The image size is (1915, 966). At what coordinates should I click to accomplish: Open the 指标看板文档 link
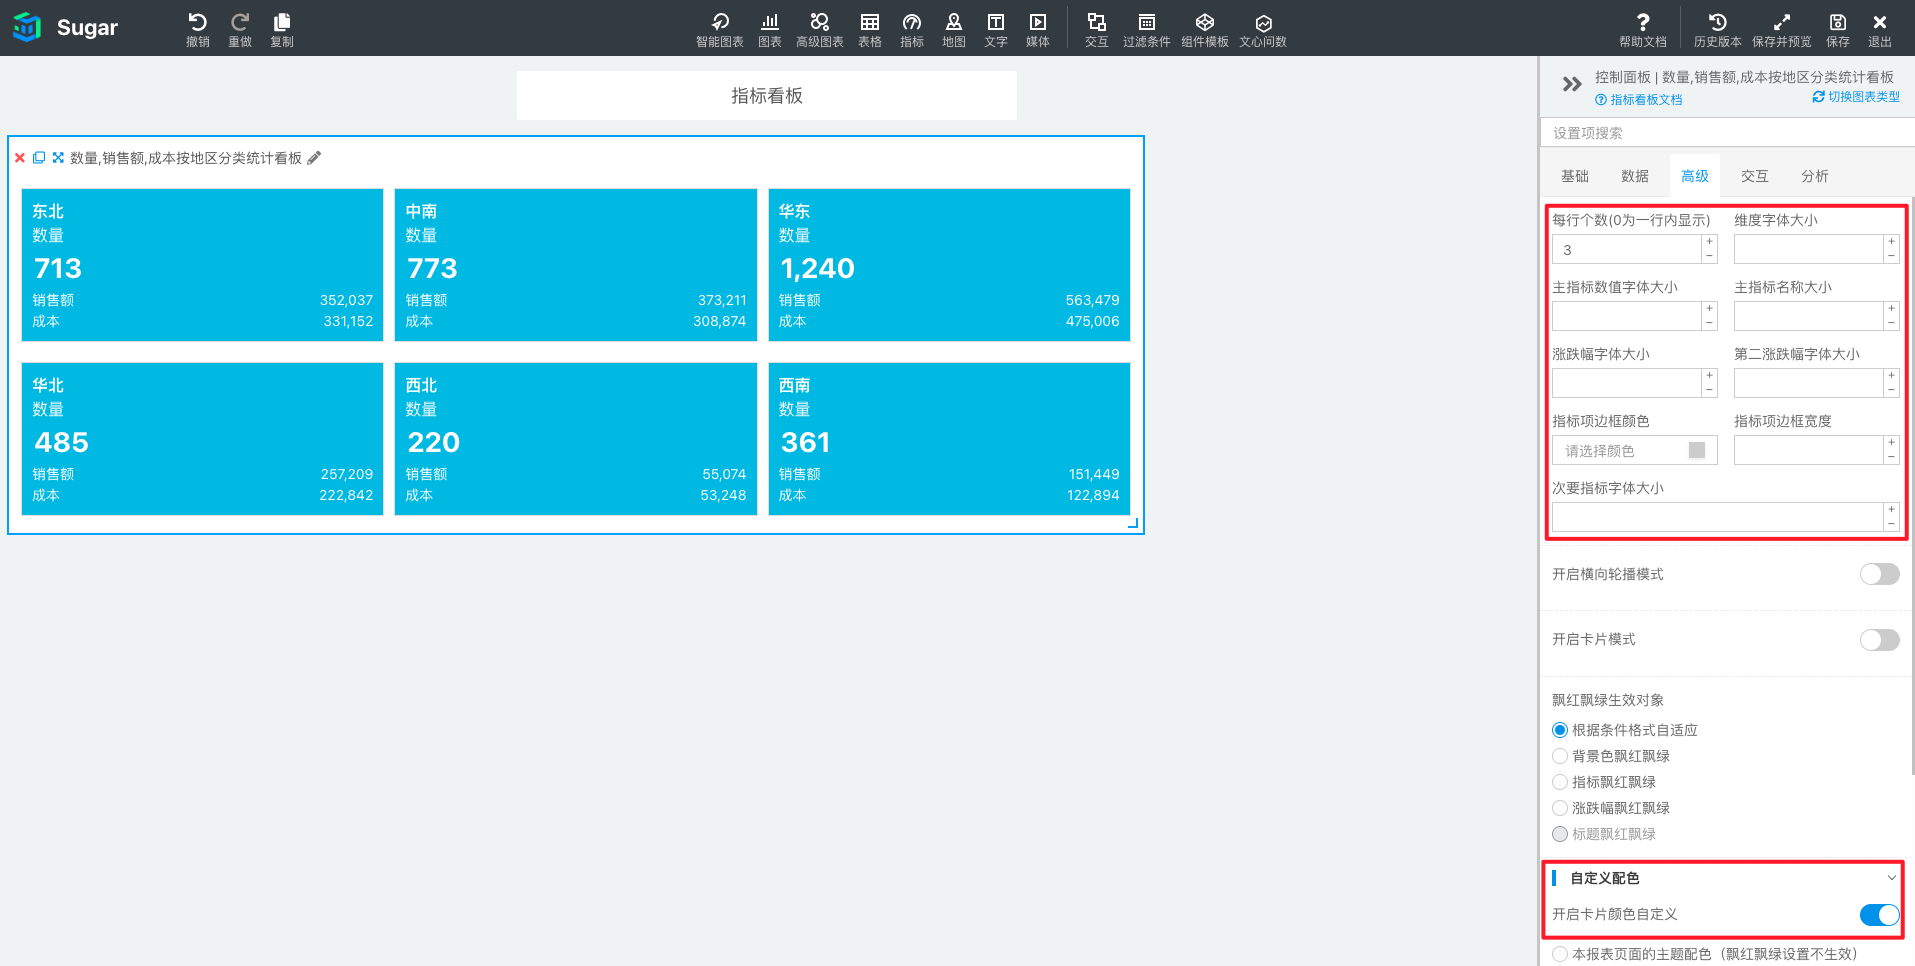coord(1639,100)
